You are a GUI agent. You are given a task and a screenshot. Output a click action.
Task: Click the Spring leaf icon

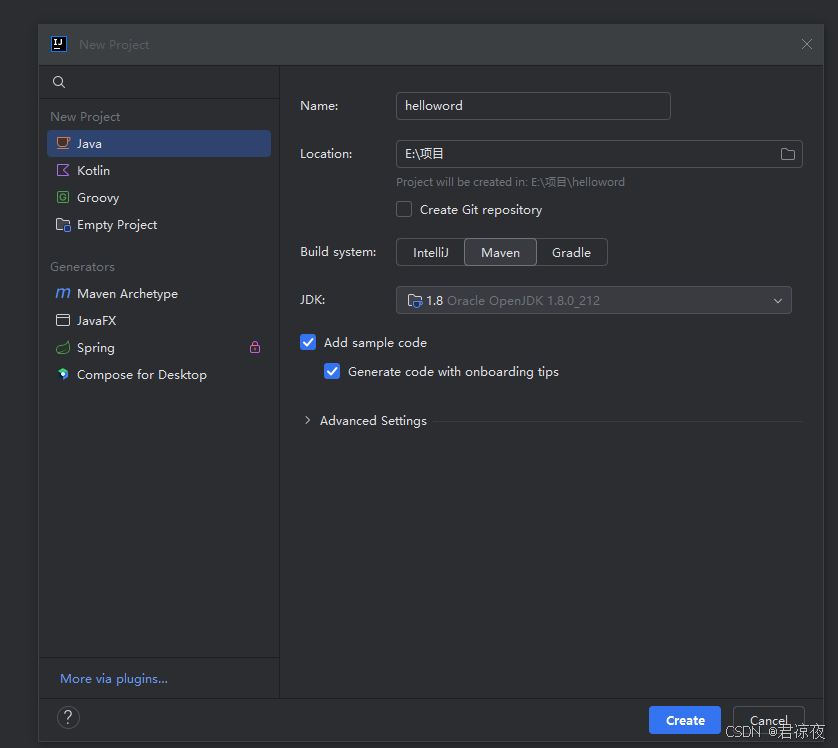click(x=63, y=348)
